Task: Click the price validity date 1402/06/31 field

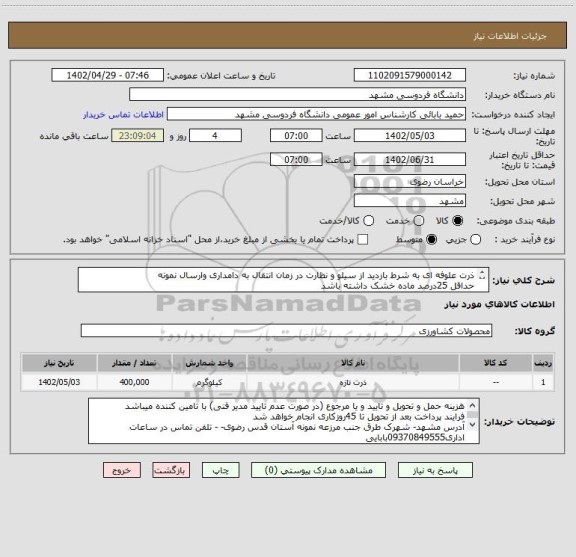Action: [x=410, y=159]
